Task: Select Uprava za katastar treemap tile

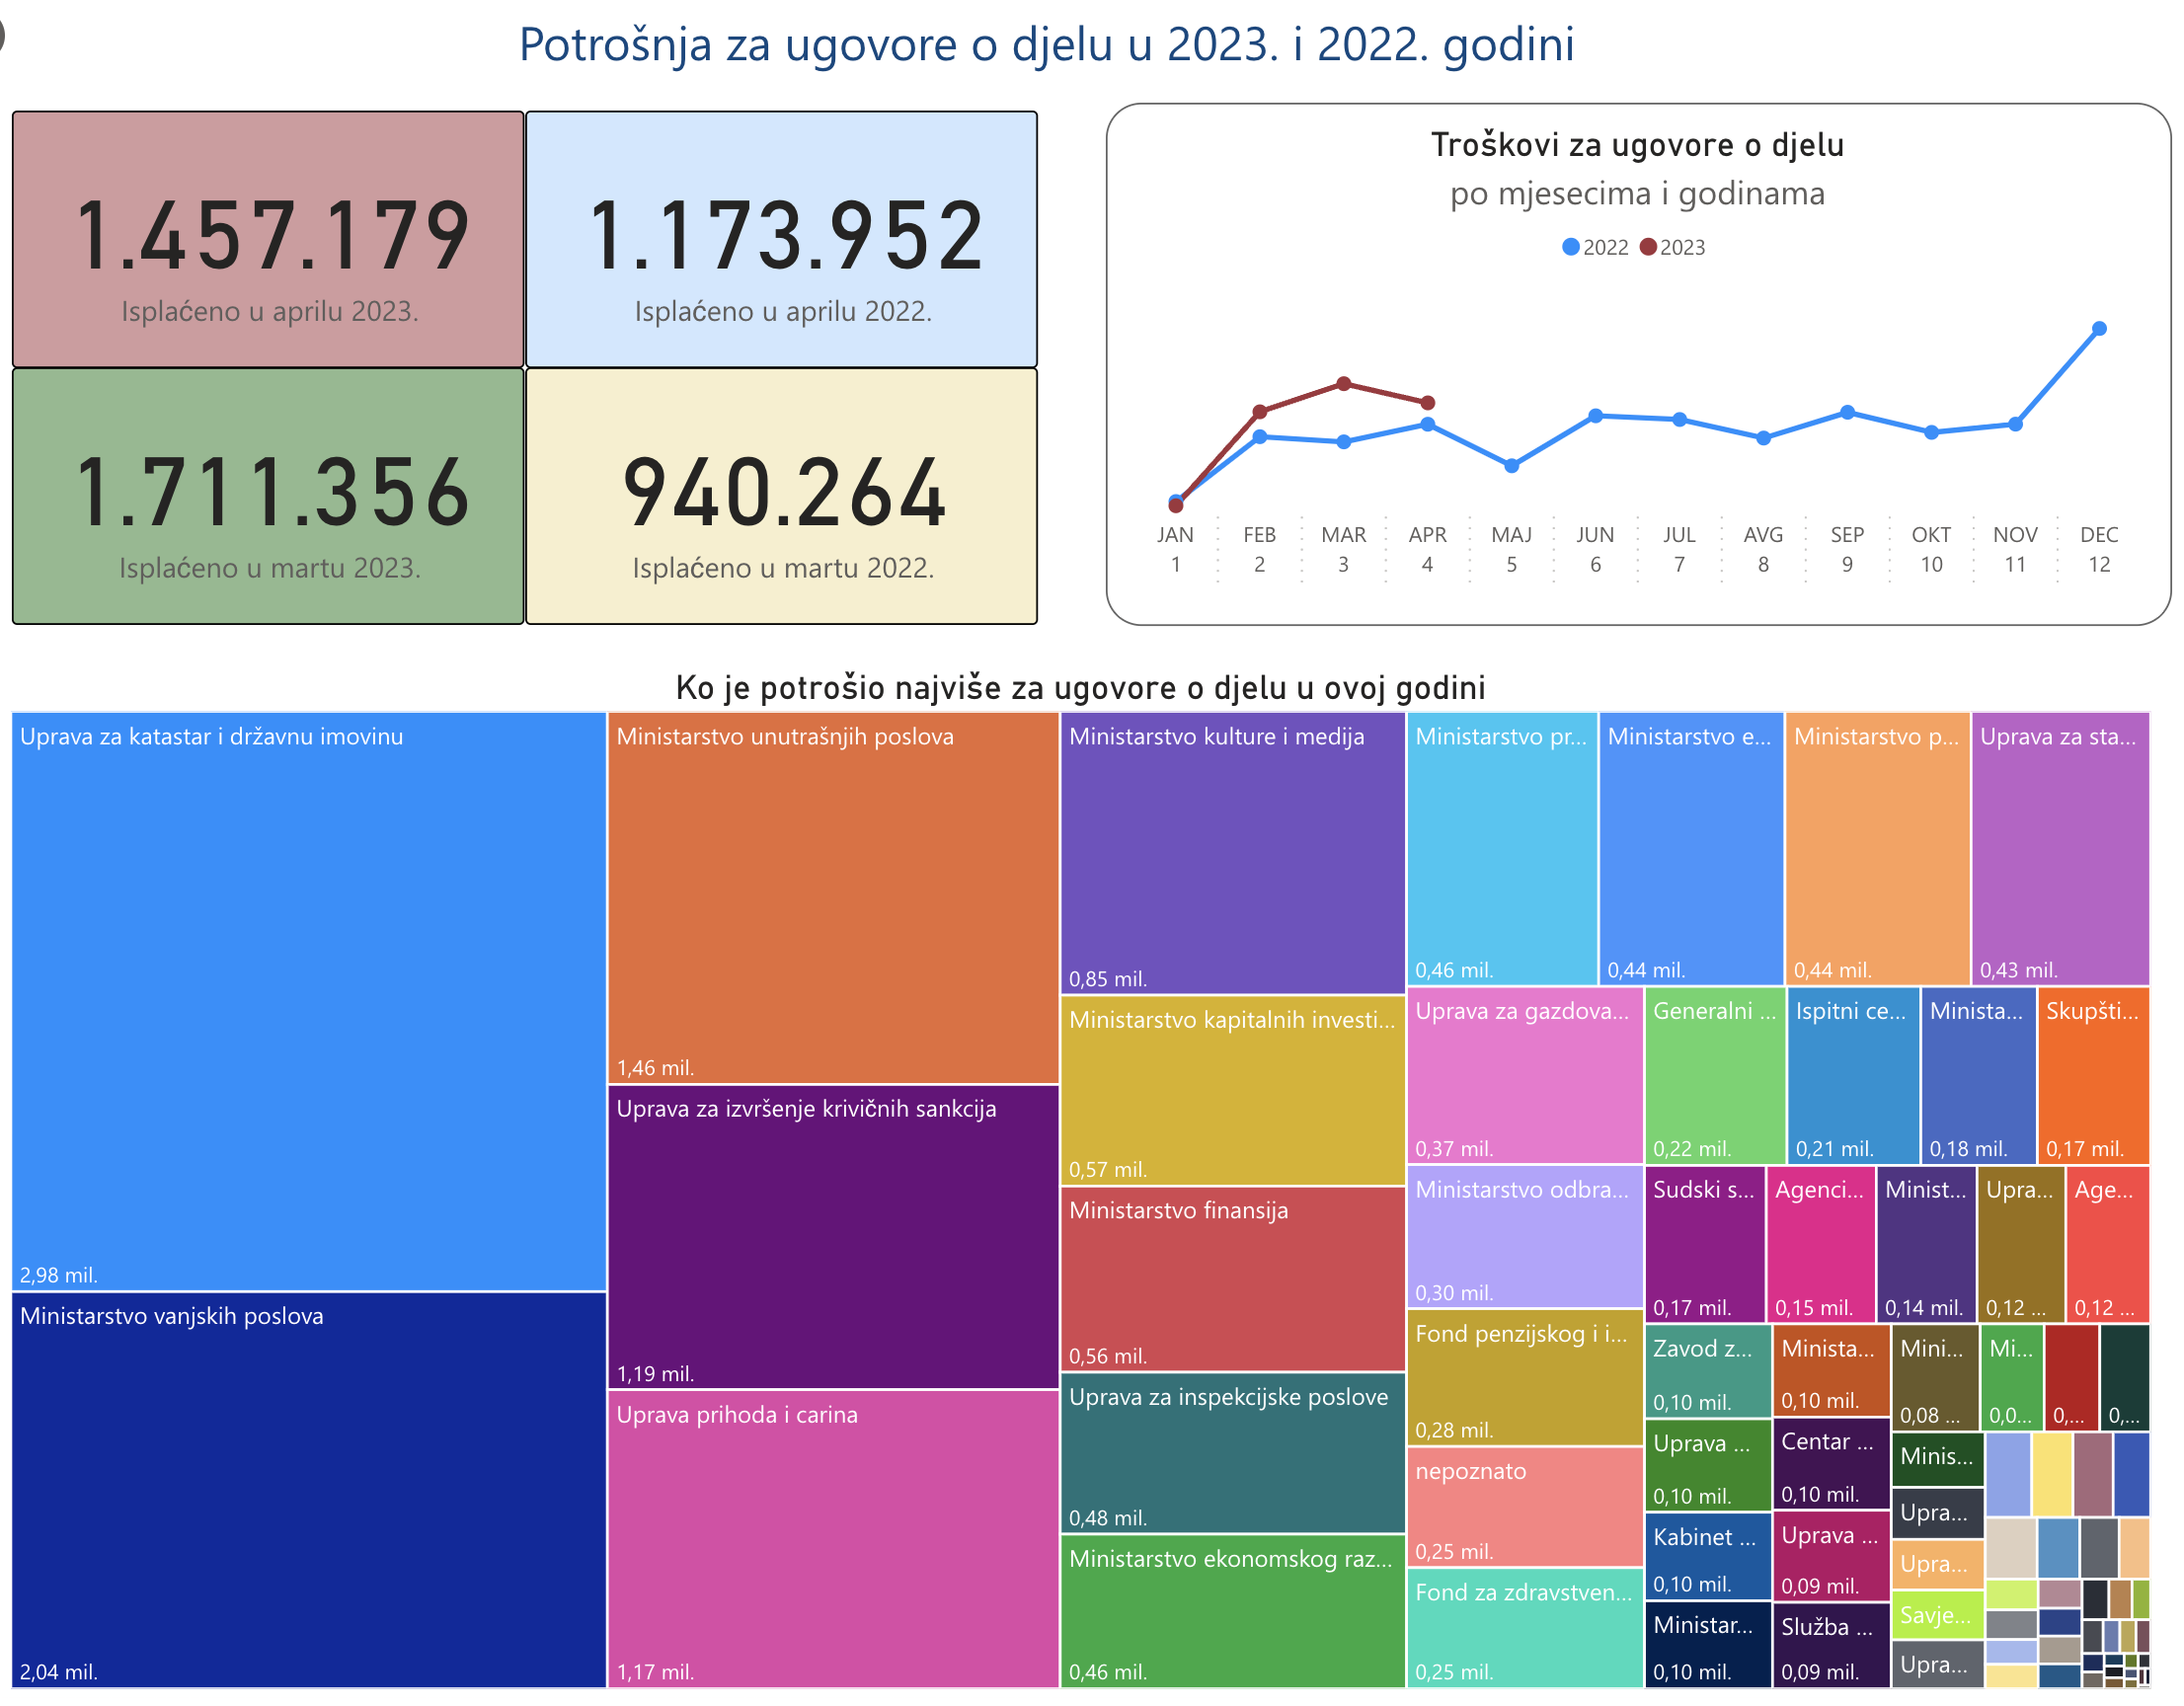Action: (309, 1000)
